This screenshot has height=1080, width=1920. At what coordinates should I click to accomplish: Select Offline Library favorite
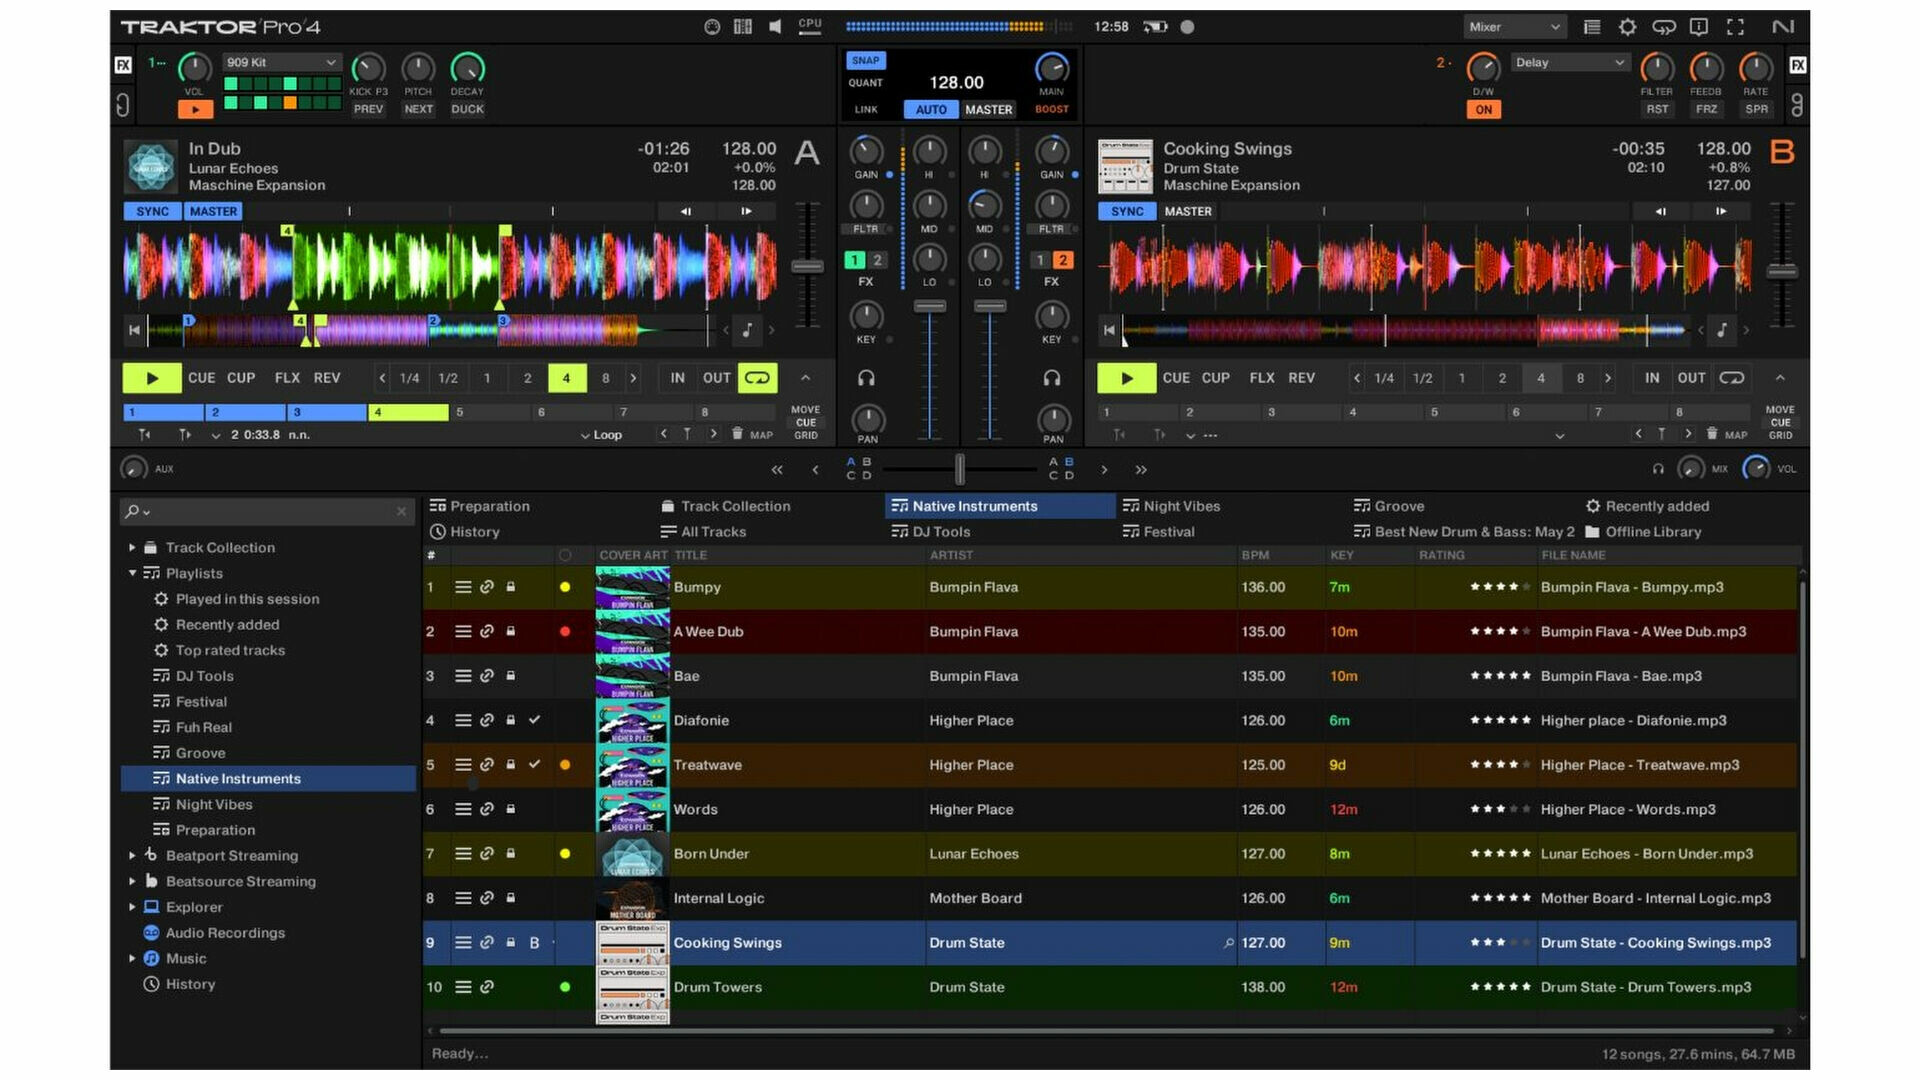(x=1644, y=532)
